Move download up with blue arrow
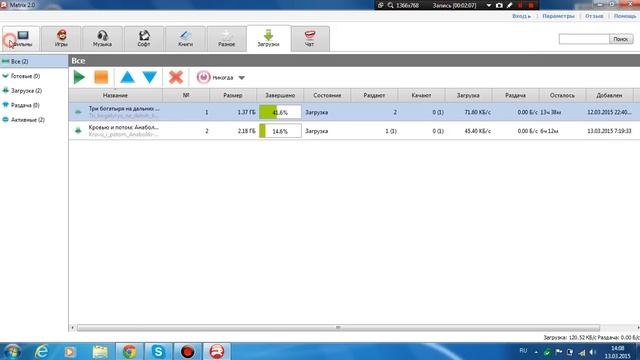This screenshot has width=640, height=360. point(127,77)
